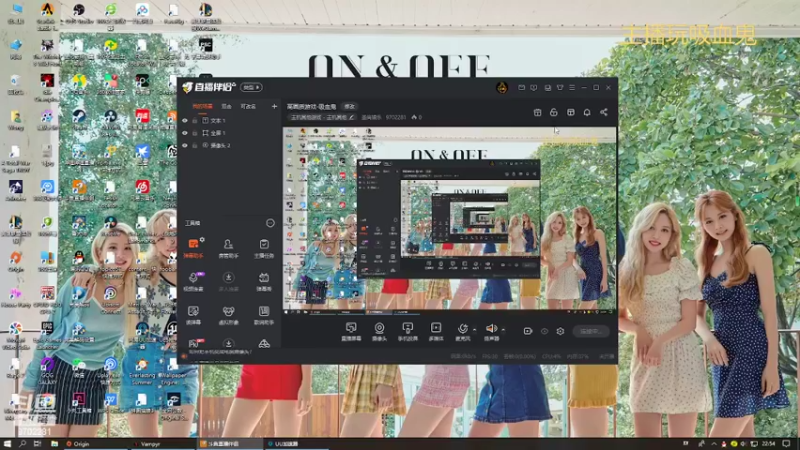Open settings gear on 弹幕助手 tool
The image size is (800, 450).
coord(202,239)
